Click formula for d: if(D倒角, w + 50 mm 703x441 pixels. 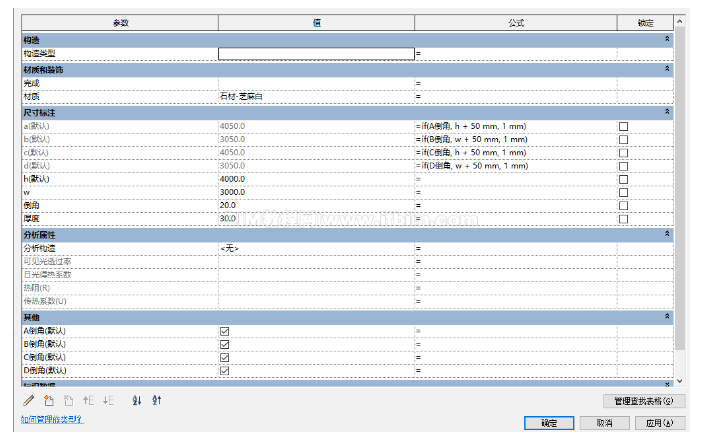(472, 166)
